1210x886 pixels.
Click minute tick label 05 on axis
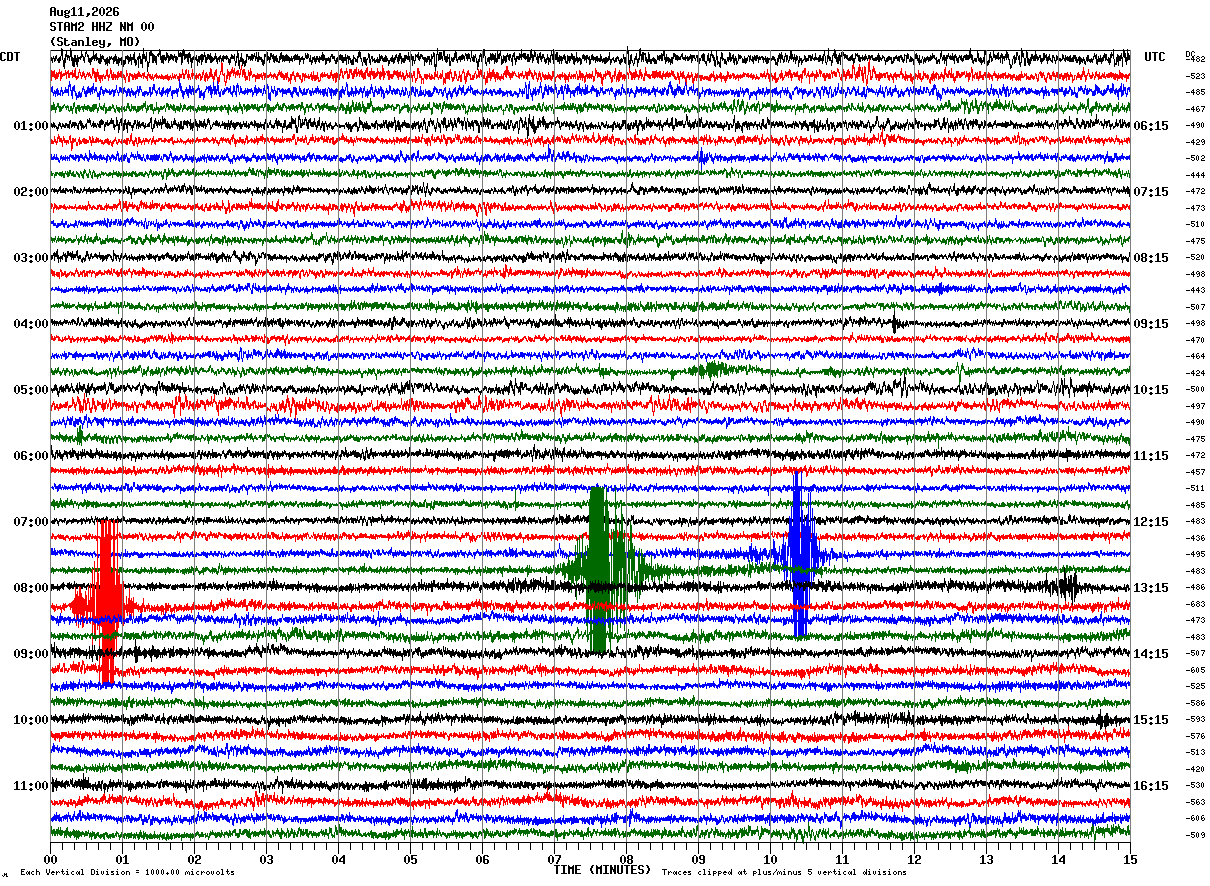(410, 860)
